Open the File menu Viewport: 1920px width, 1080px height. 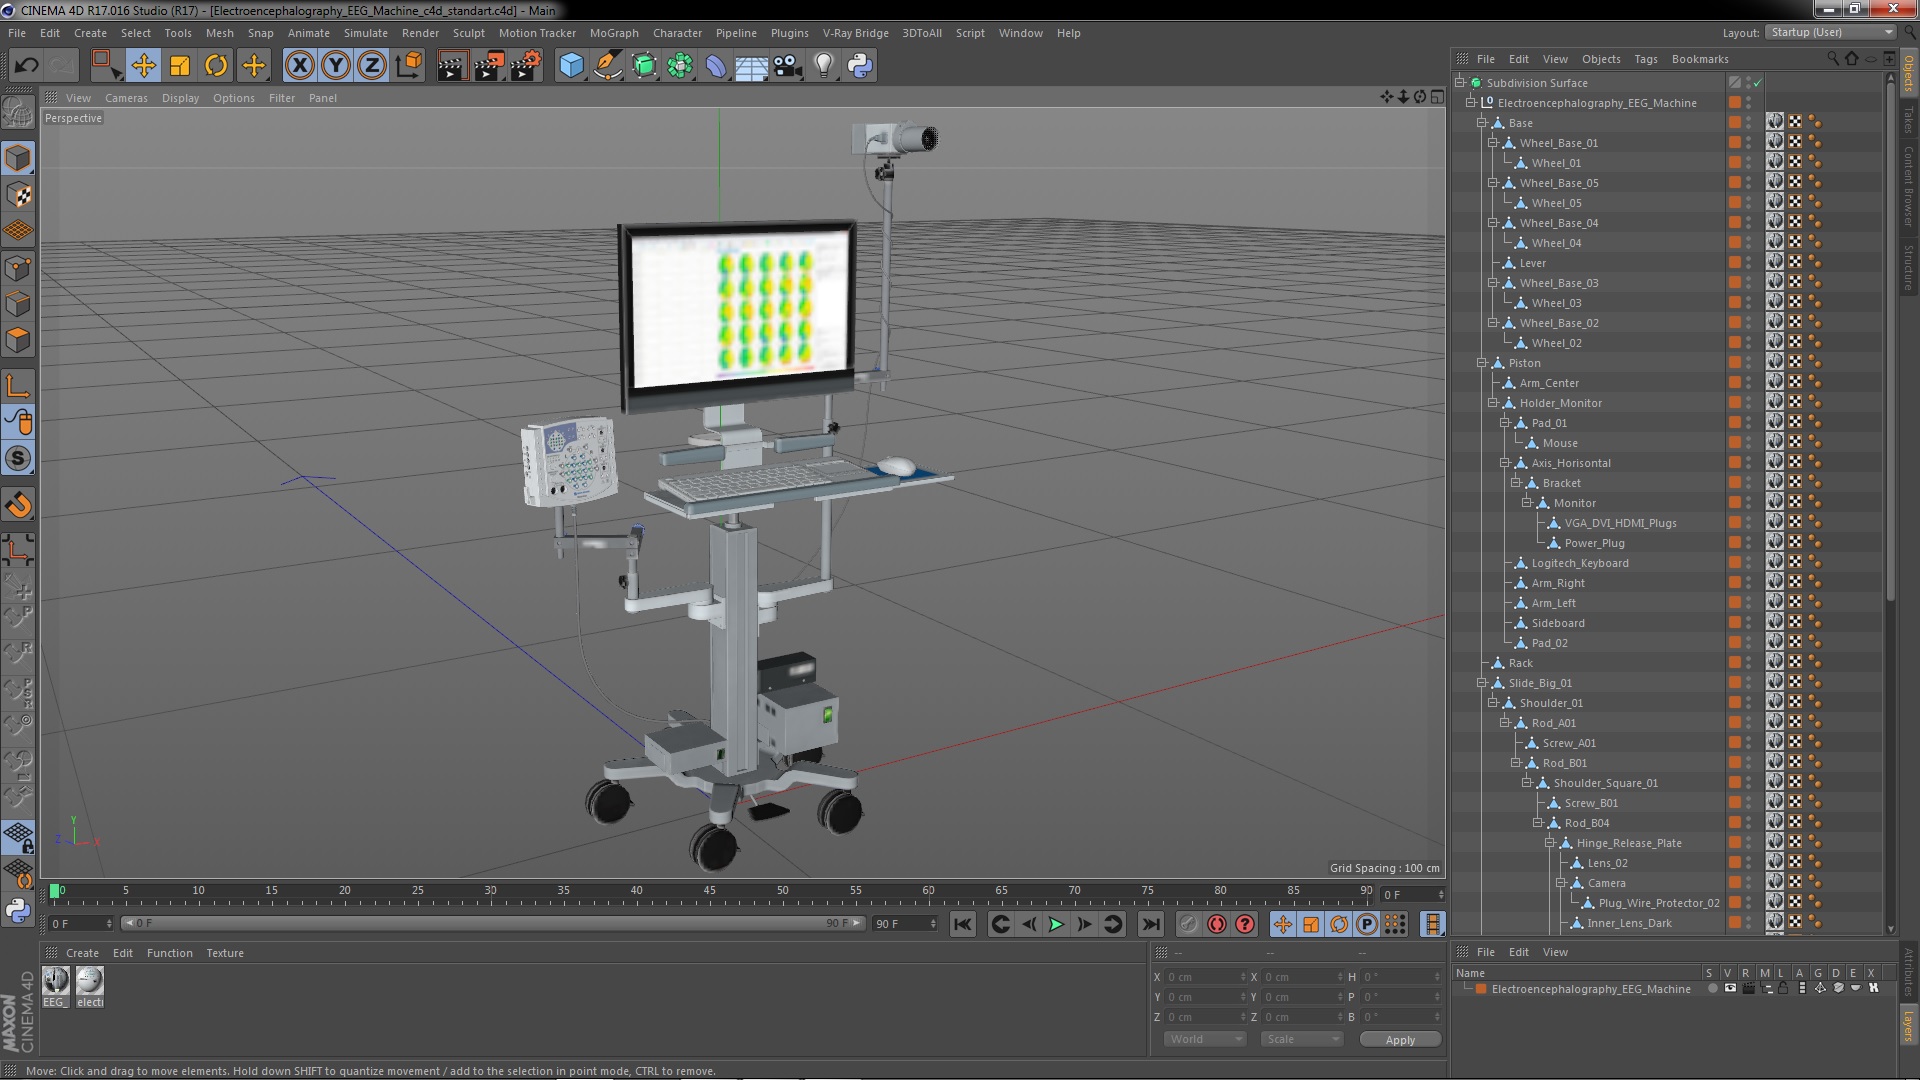(x=17, y=33)
